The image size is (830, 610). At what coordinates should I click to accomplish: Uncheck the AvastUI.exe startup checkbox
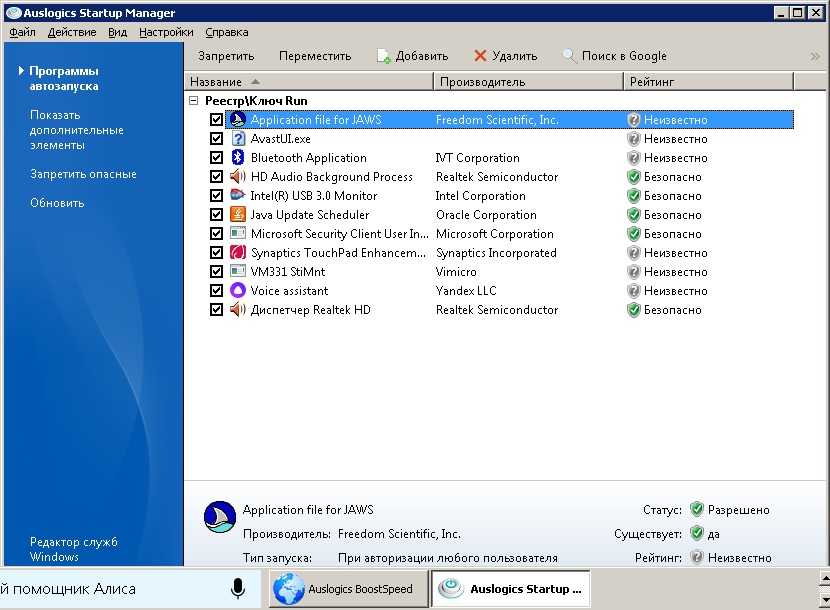[216, 139]
